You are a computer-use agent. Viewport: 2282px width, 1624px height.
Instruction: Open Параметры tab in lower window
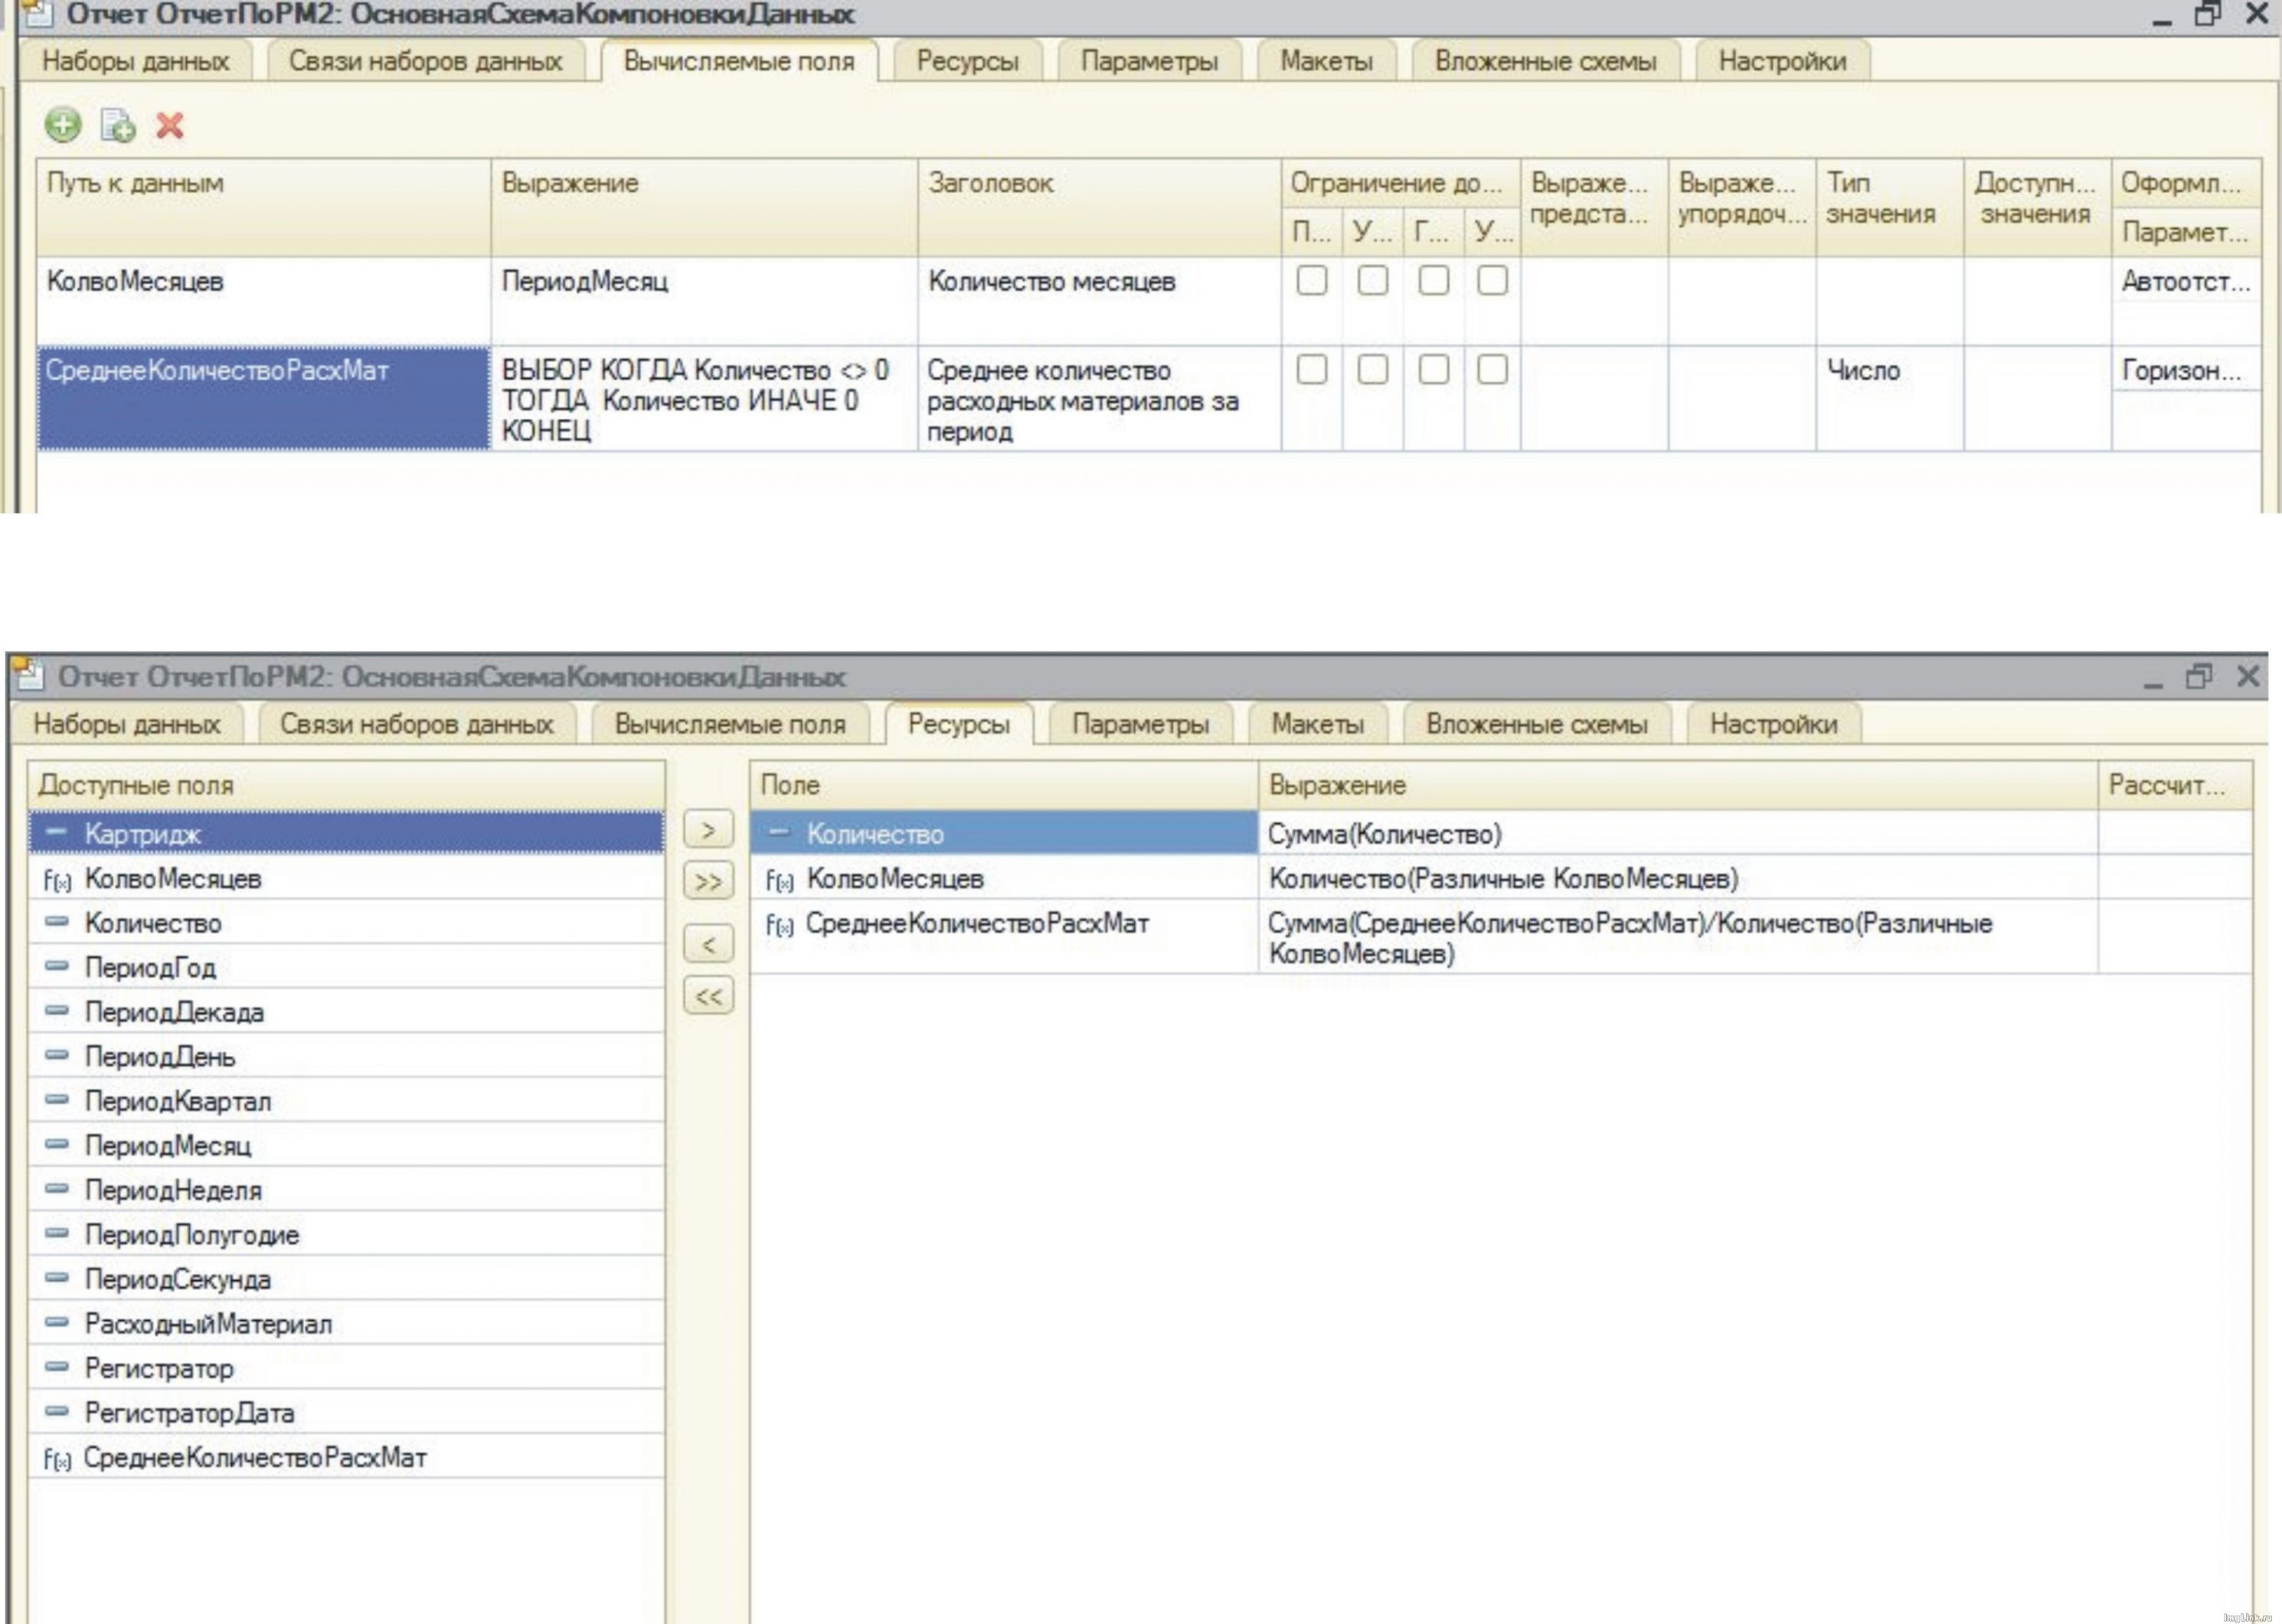[x=1140, y=724]
